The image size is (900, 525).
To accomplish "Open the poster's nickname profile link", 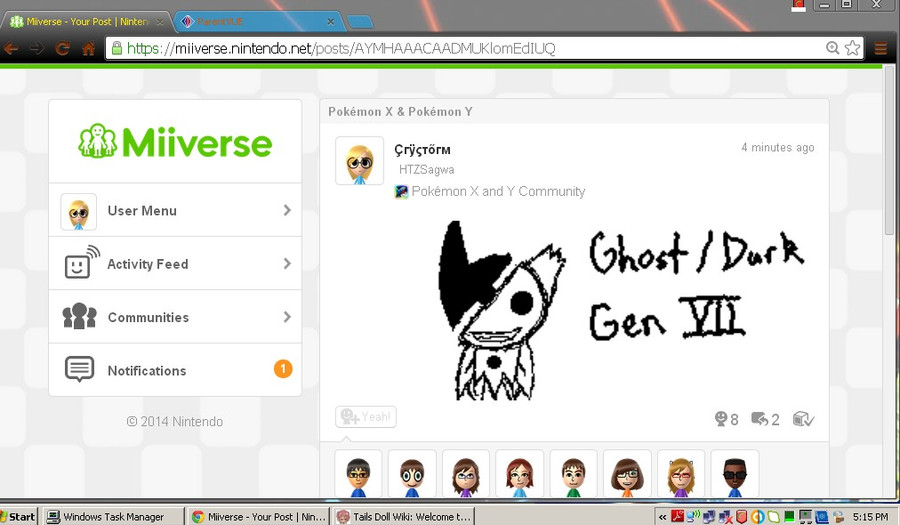I will [x=422, y=150].
